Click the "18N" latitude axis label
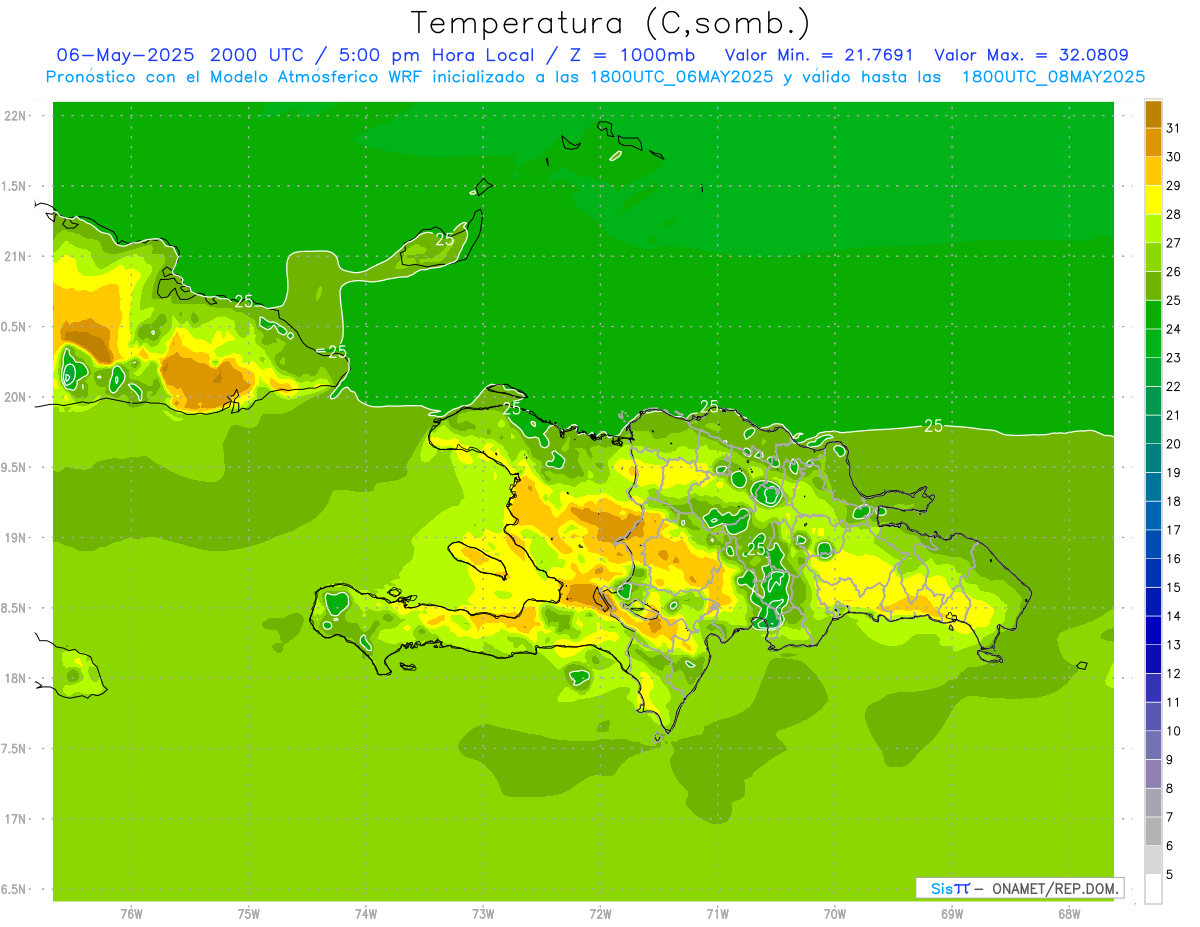 click(16, 678)
